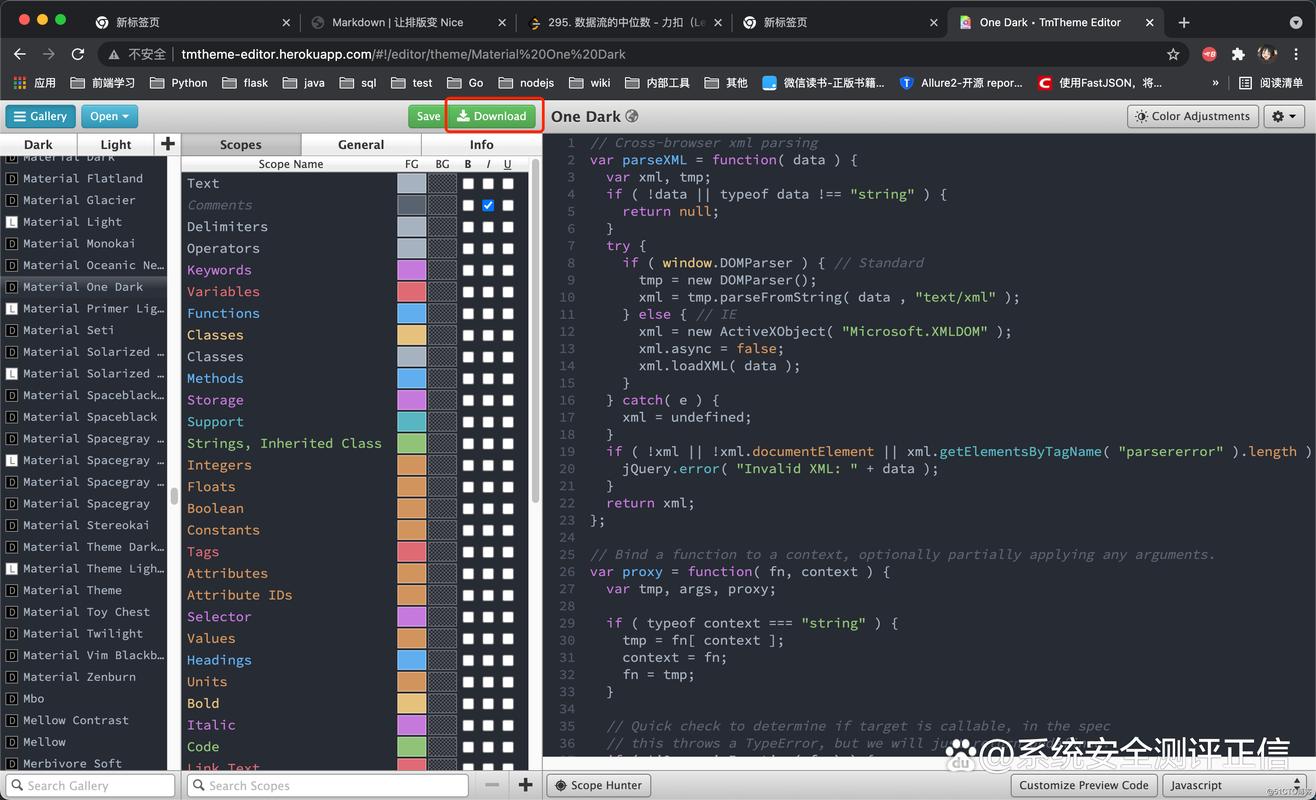Select the Scopes tab

240,144
